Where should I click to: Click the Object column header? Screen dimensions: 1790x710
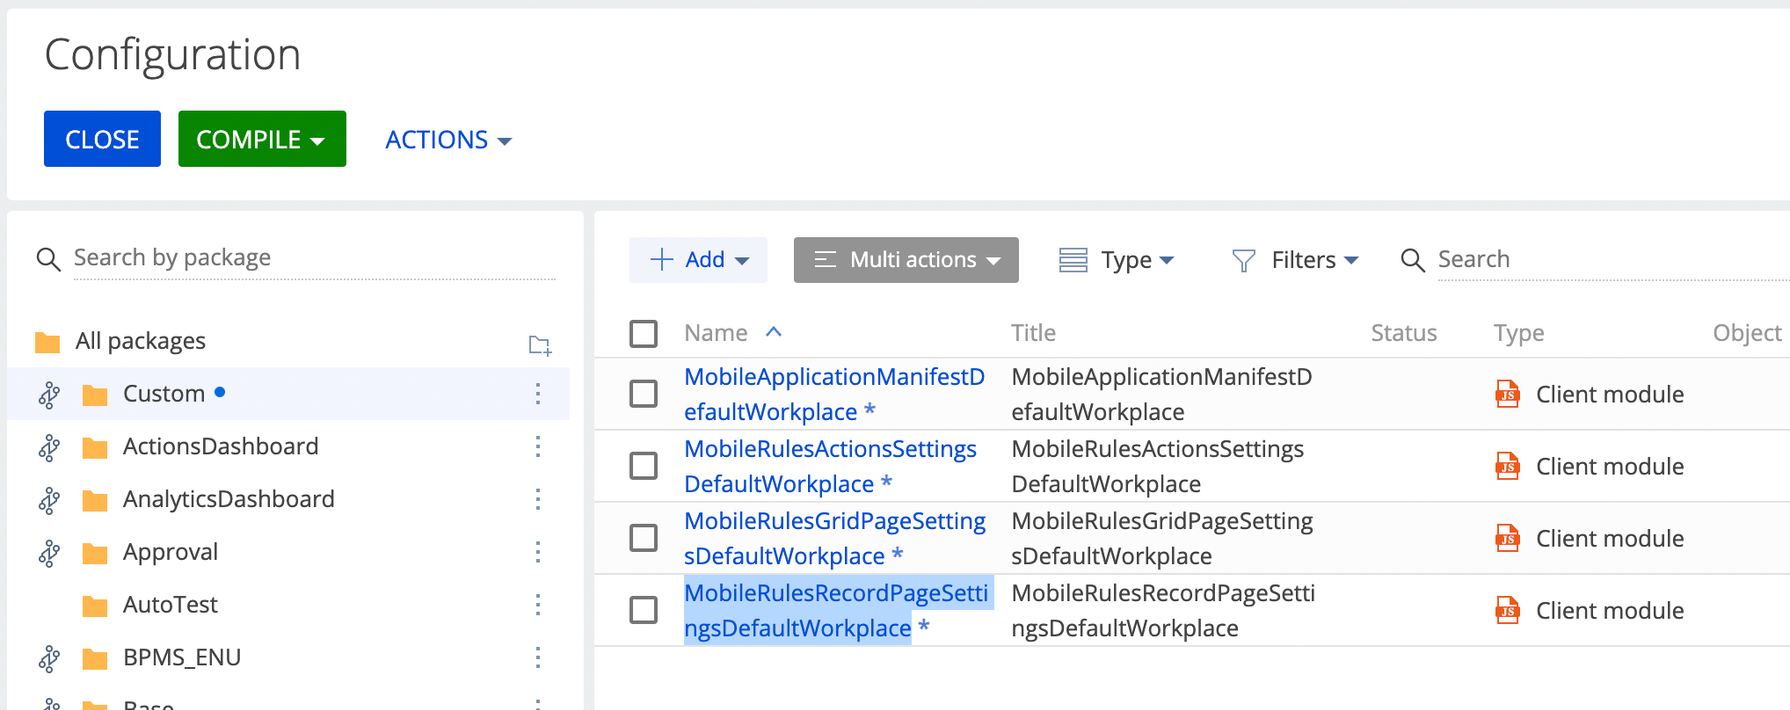click(x=1747, y=333)
